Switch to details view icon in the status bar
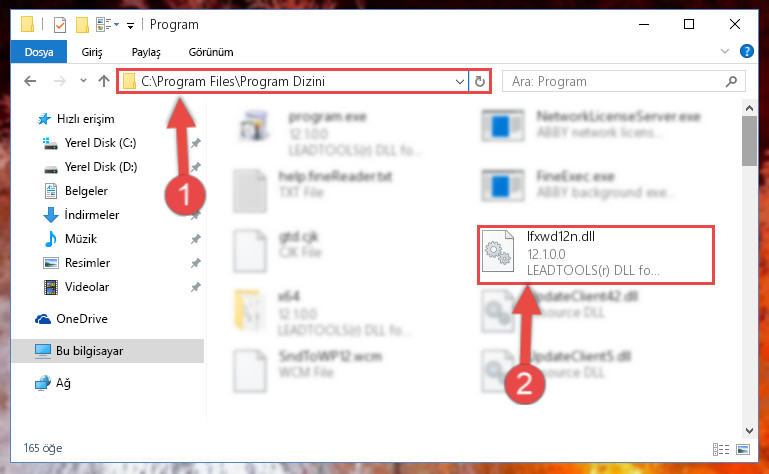 [x=720, y=449]
